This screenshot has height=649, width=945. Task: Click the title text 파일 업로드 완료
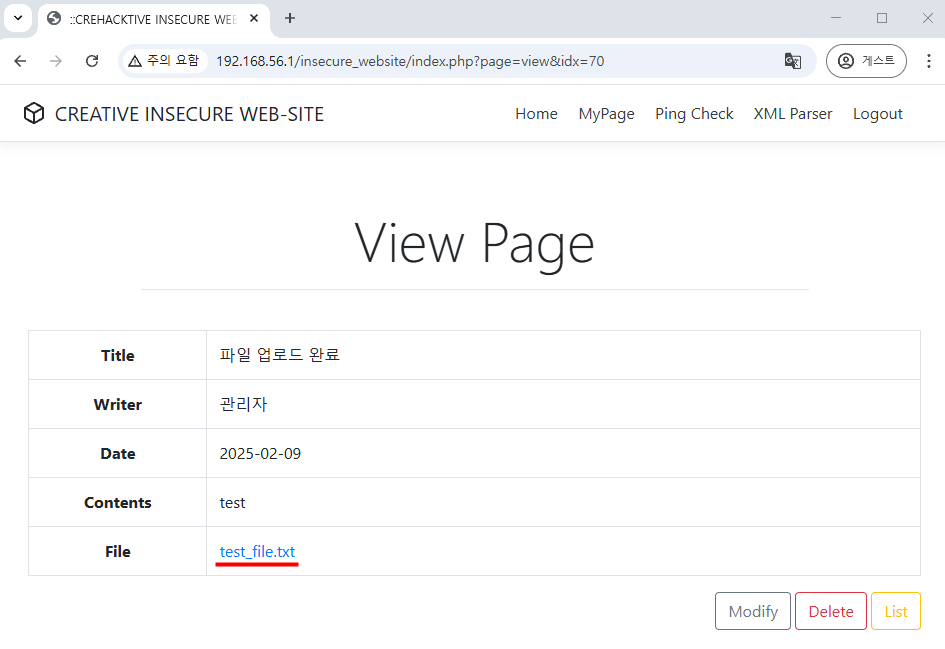tap(280, 355)
